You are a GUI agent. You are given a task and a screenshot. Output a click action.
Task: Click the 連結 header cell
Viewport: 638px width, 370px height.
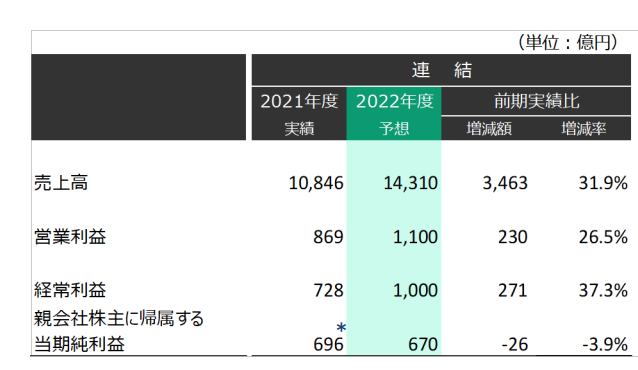coord(441,70)
